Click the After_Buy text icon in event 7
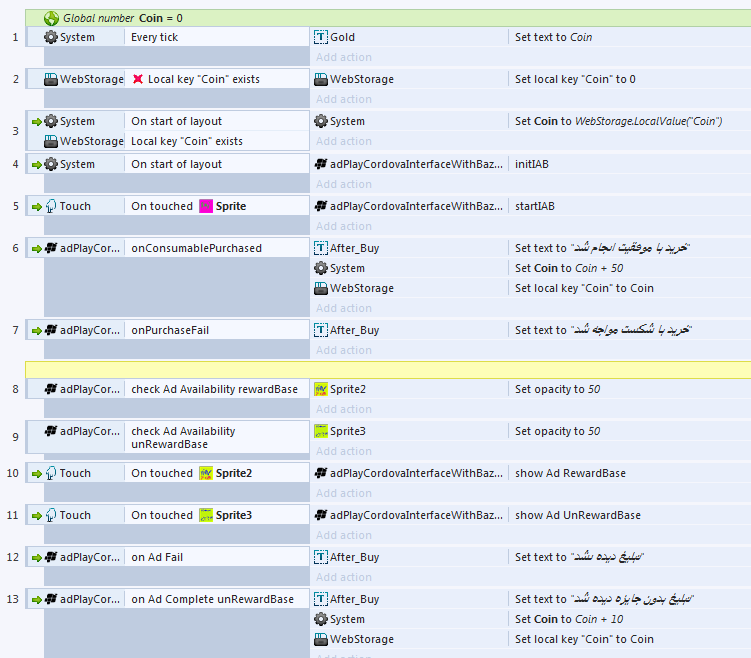 click(321, 330)
